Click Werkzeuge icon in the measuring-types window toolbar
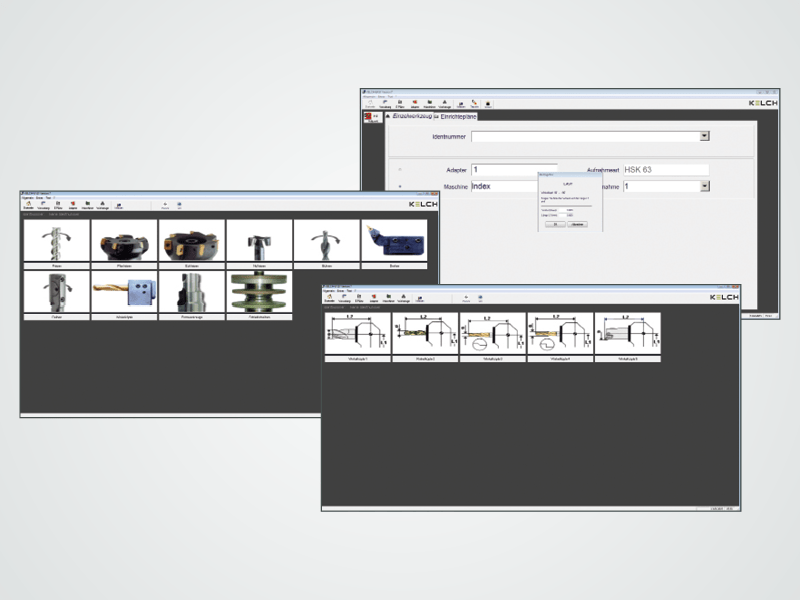This screenshot has height=600, width=800. (404, 298)
